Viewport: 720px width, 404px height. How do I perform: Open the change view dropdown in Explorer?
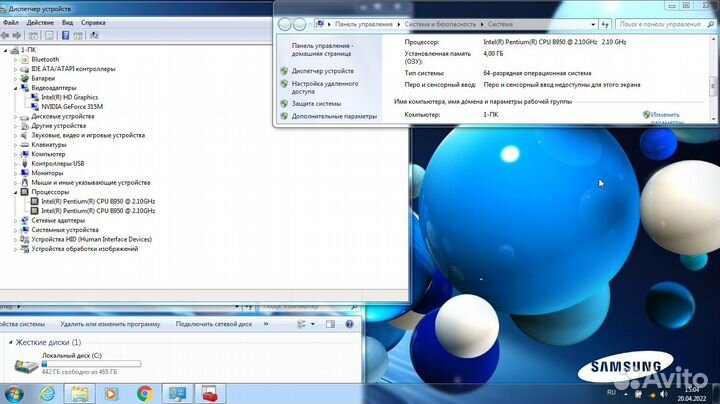pos(312,324)
